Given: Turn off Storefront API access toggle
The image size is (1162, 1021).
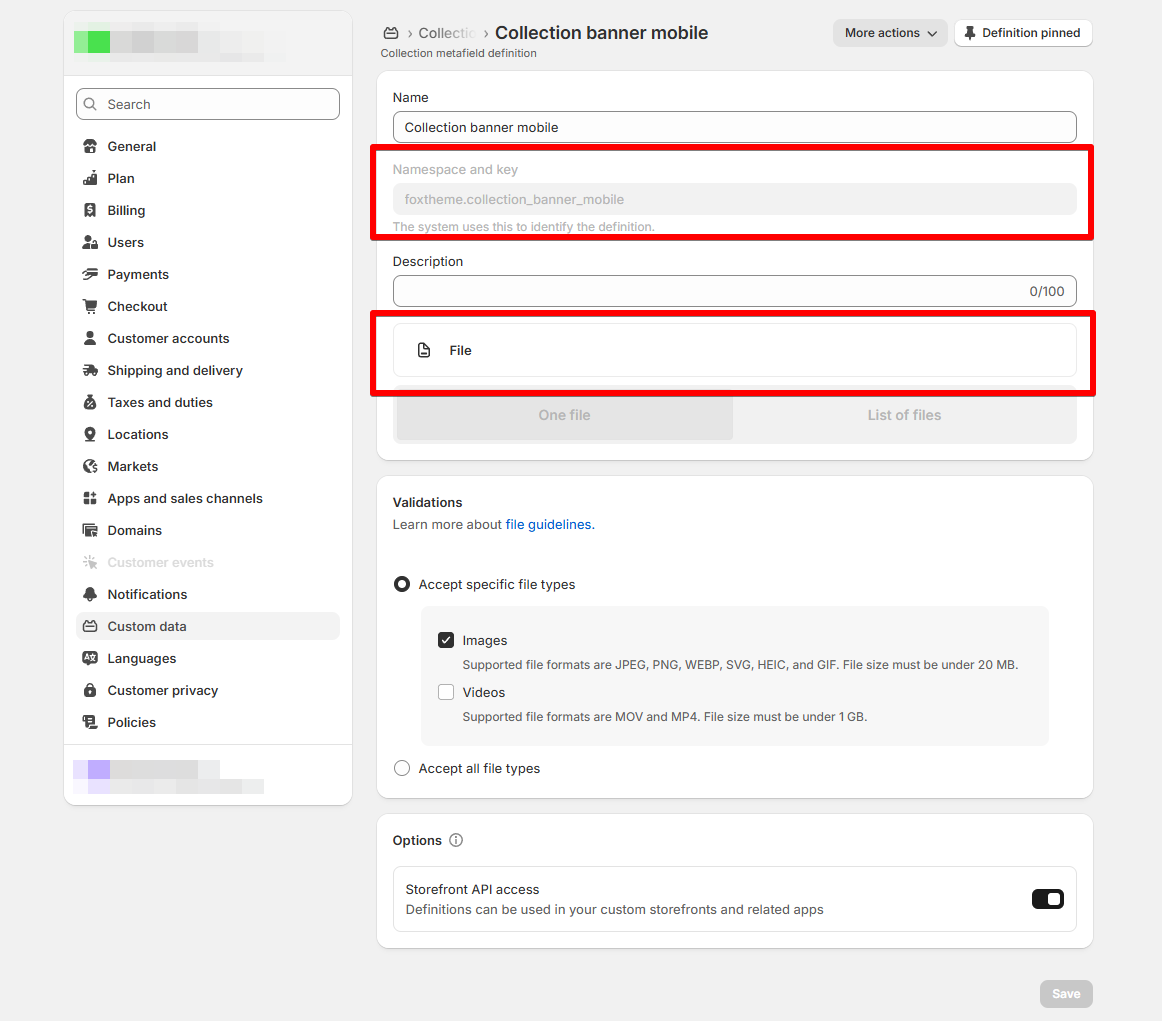Looking at the screenshot, I should 1047,899.
